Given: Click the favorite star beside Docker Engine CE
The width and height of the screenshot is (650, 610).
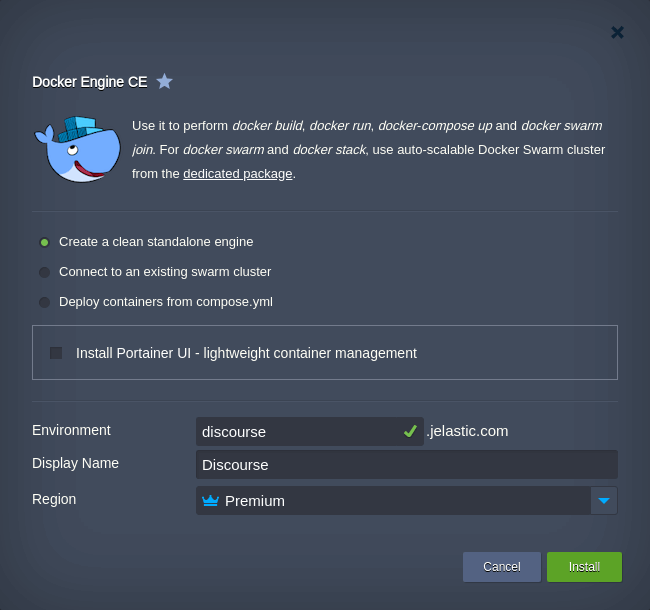Looking at the screenshot, I should point(164,81).
